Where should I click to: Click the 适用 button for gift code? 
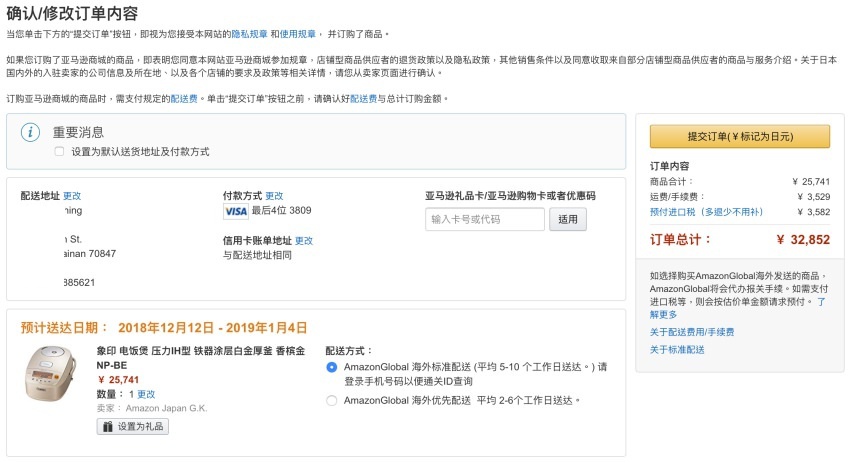point(567,219)
